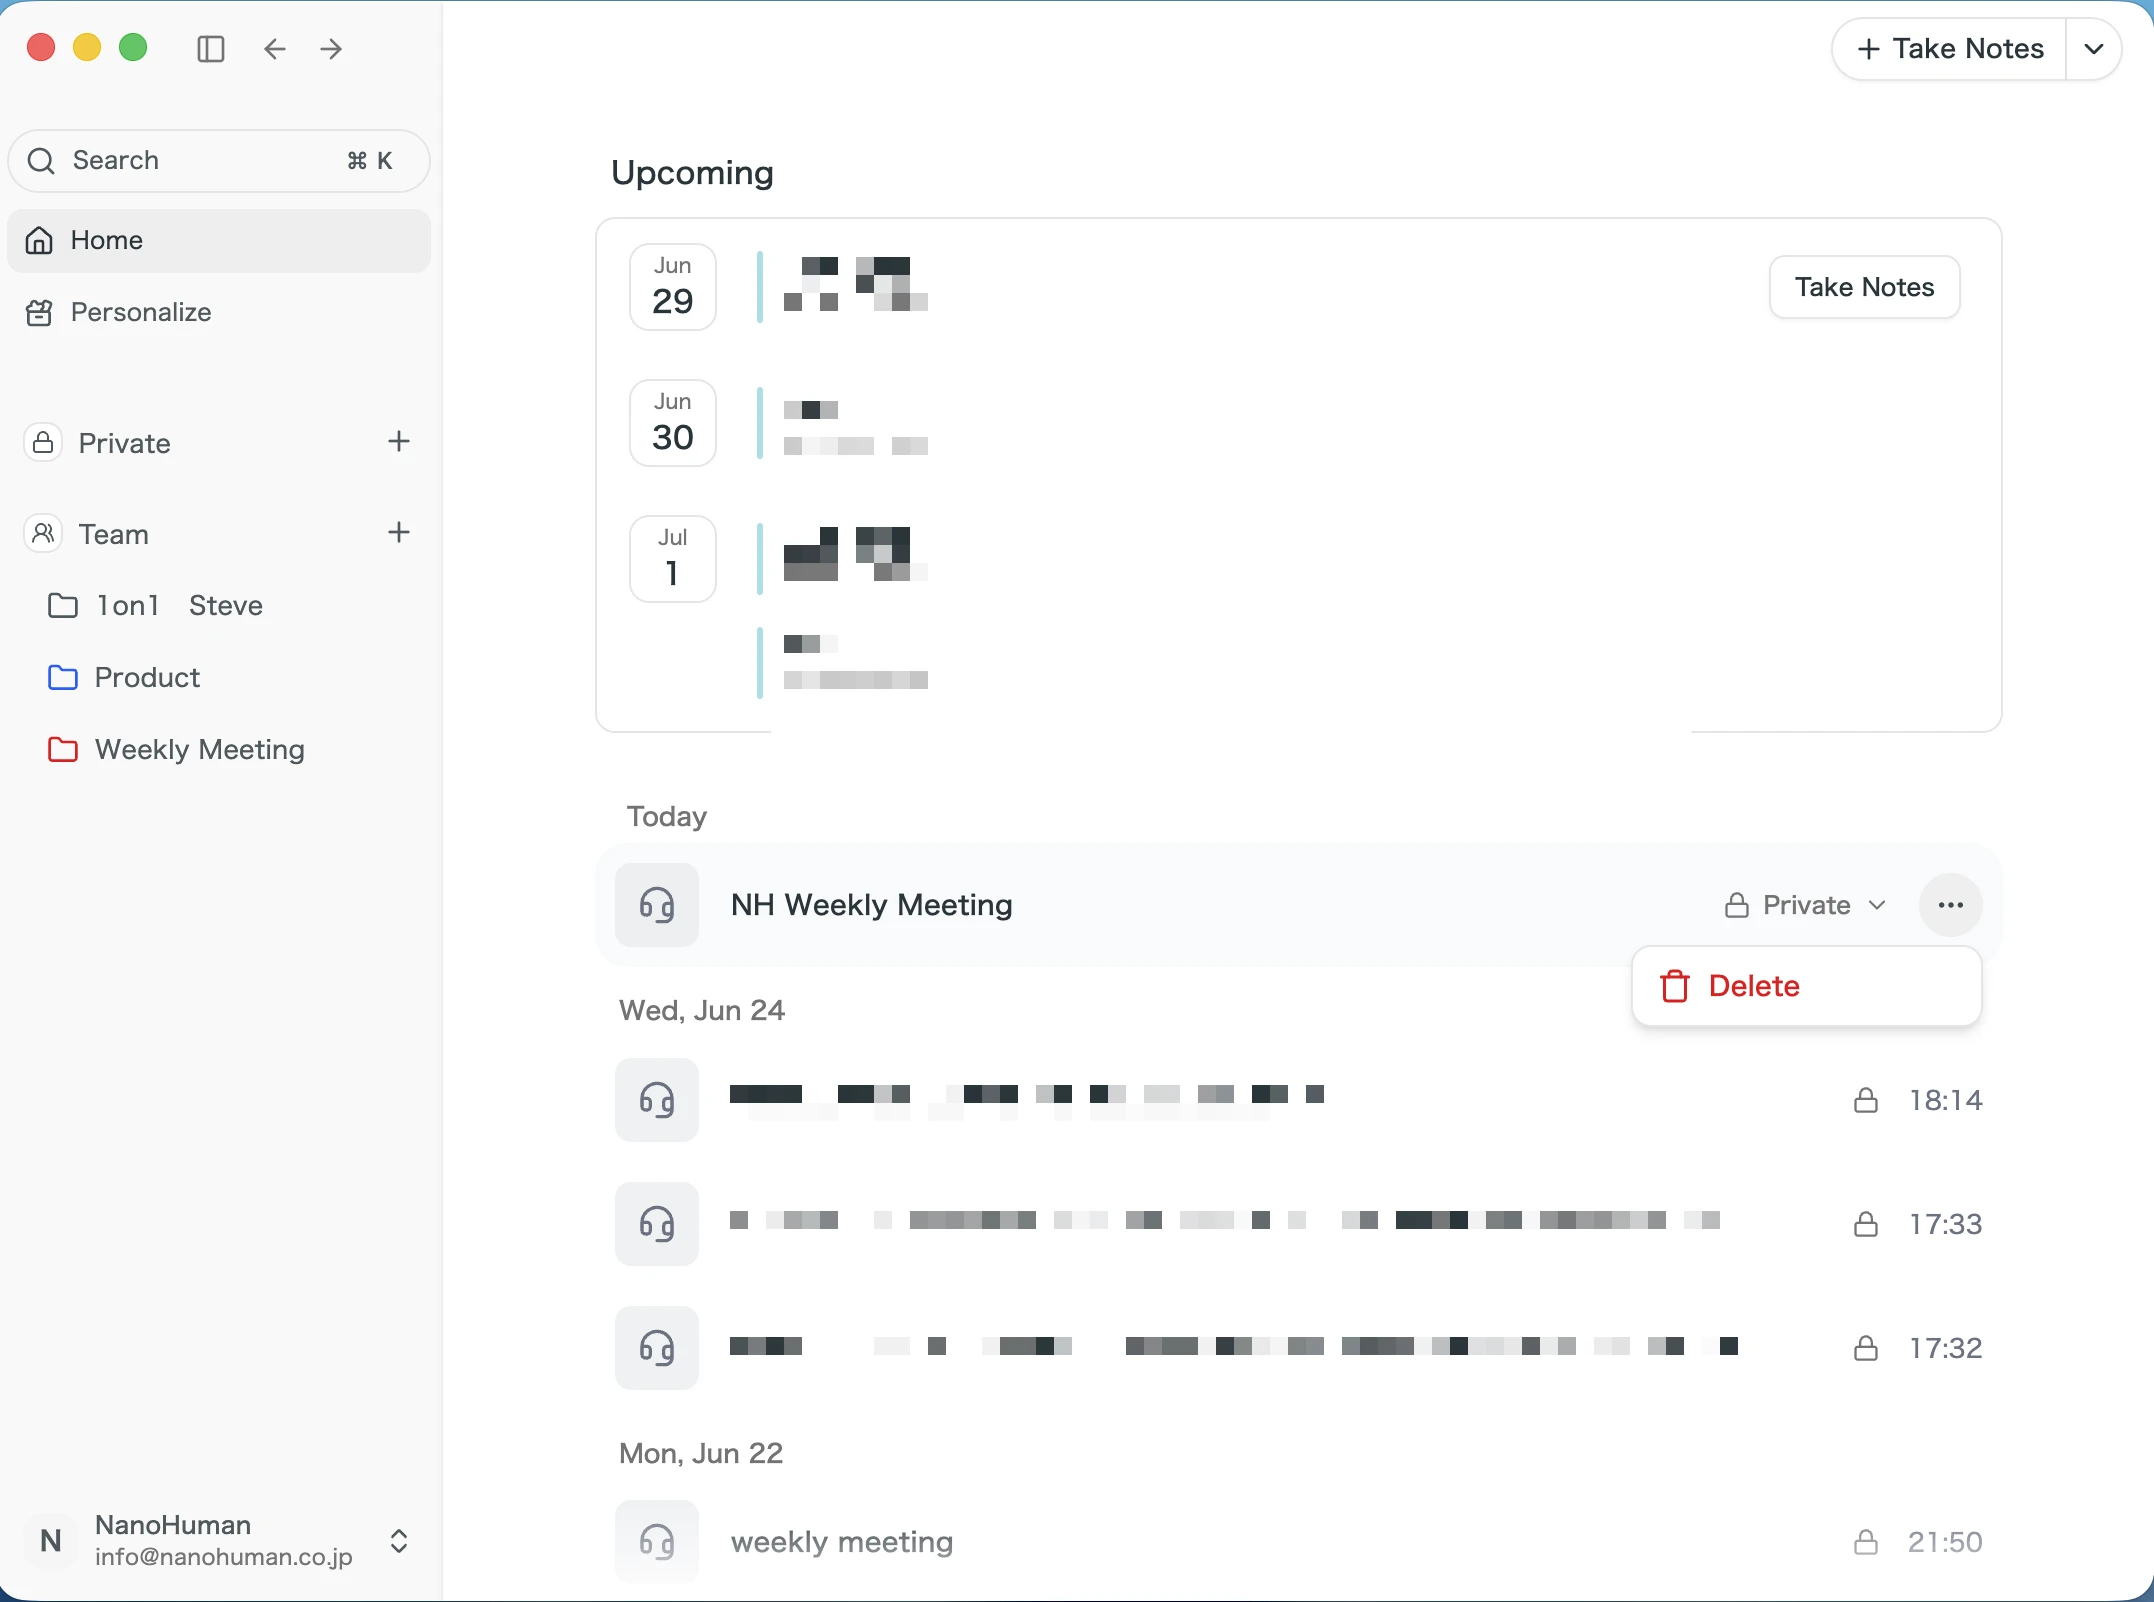Click the headphone icon of 17:33 note
2154x1602 pixels.
657,1224
